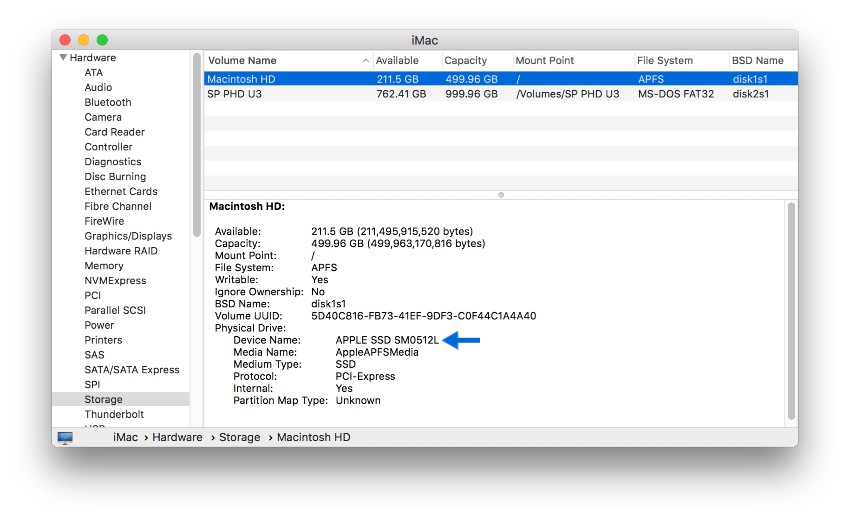Viewport: 850px width, 521px height.
Task: Select the SP PHD U3 volume row
Action: 501,94
